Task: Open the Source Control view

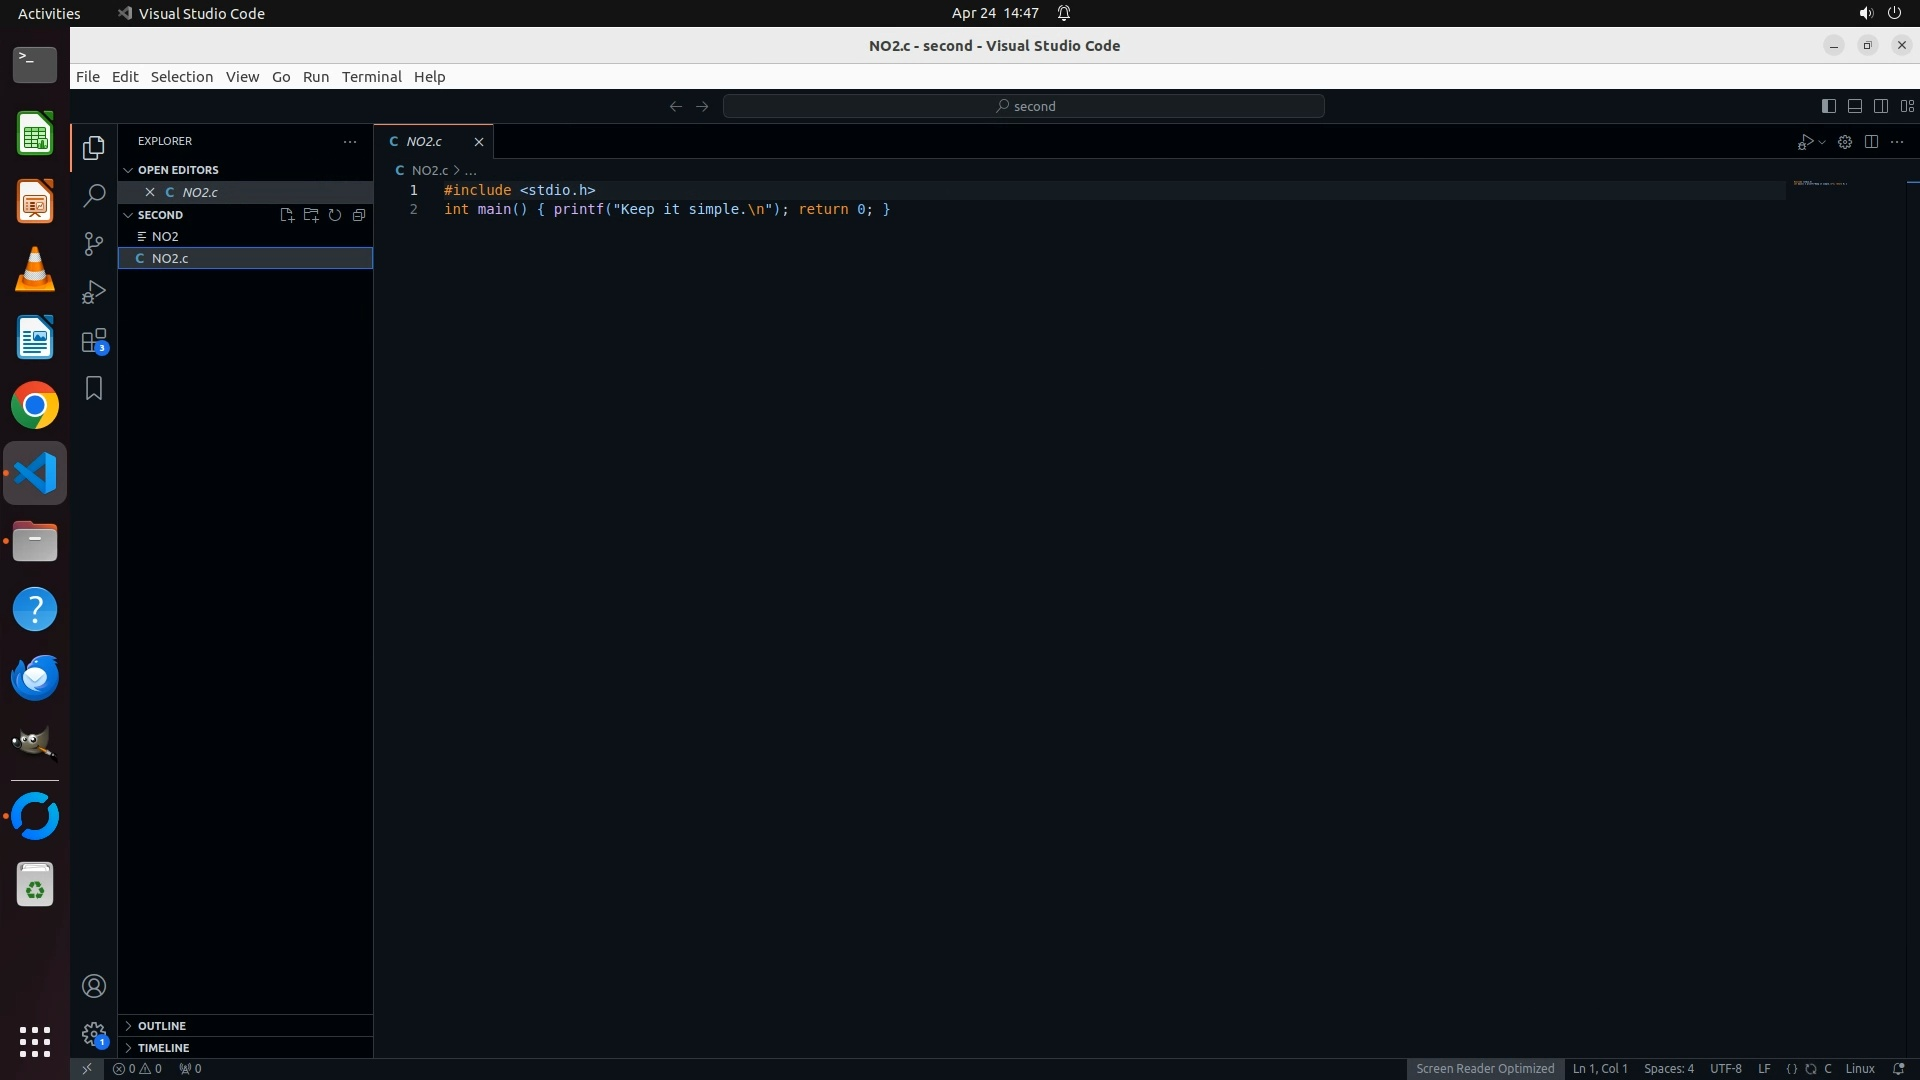Action: coord(94,244)
